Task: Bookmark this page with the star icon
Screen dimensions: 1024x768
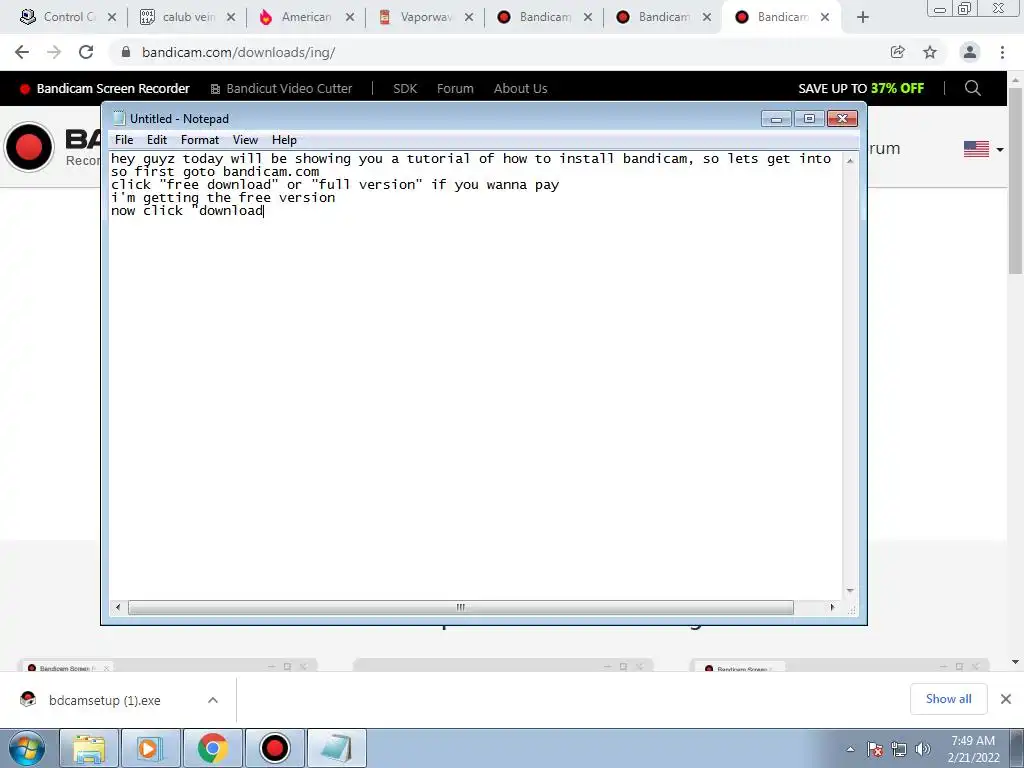Action: tap(930, 52)
